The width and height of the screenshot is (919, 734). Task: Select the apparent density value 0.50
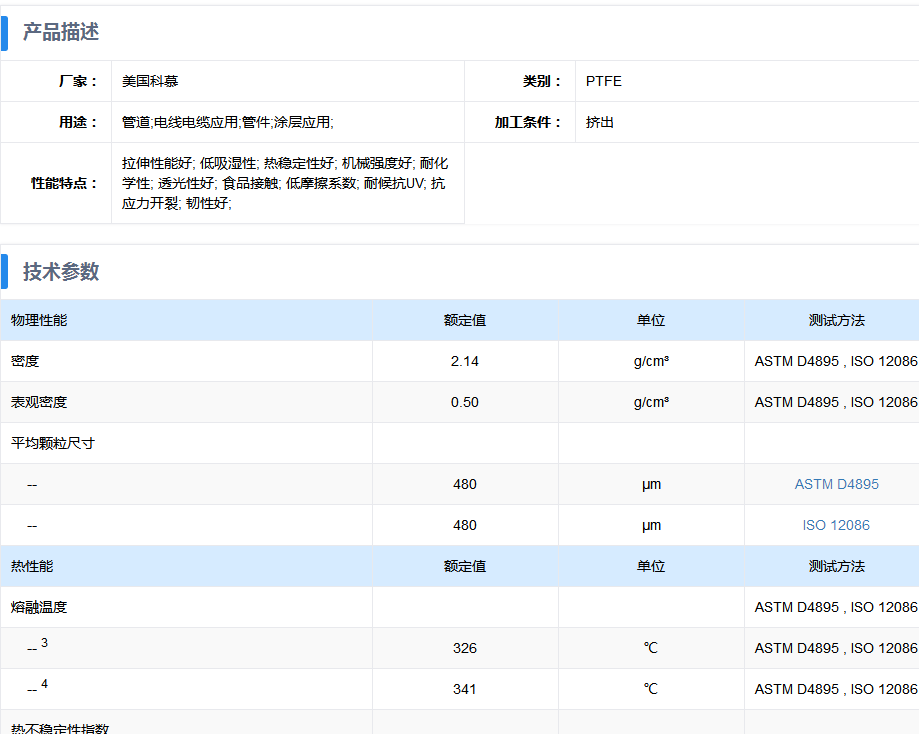pos(465,402)
